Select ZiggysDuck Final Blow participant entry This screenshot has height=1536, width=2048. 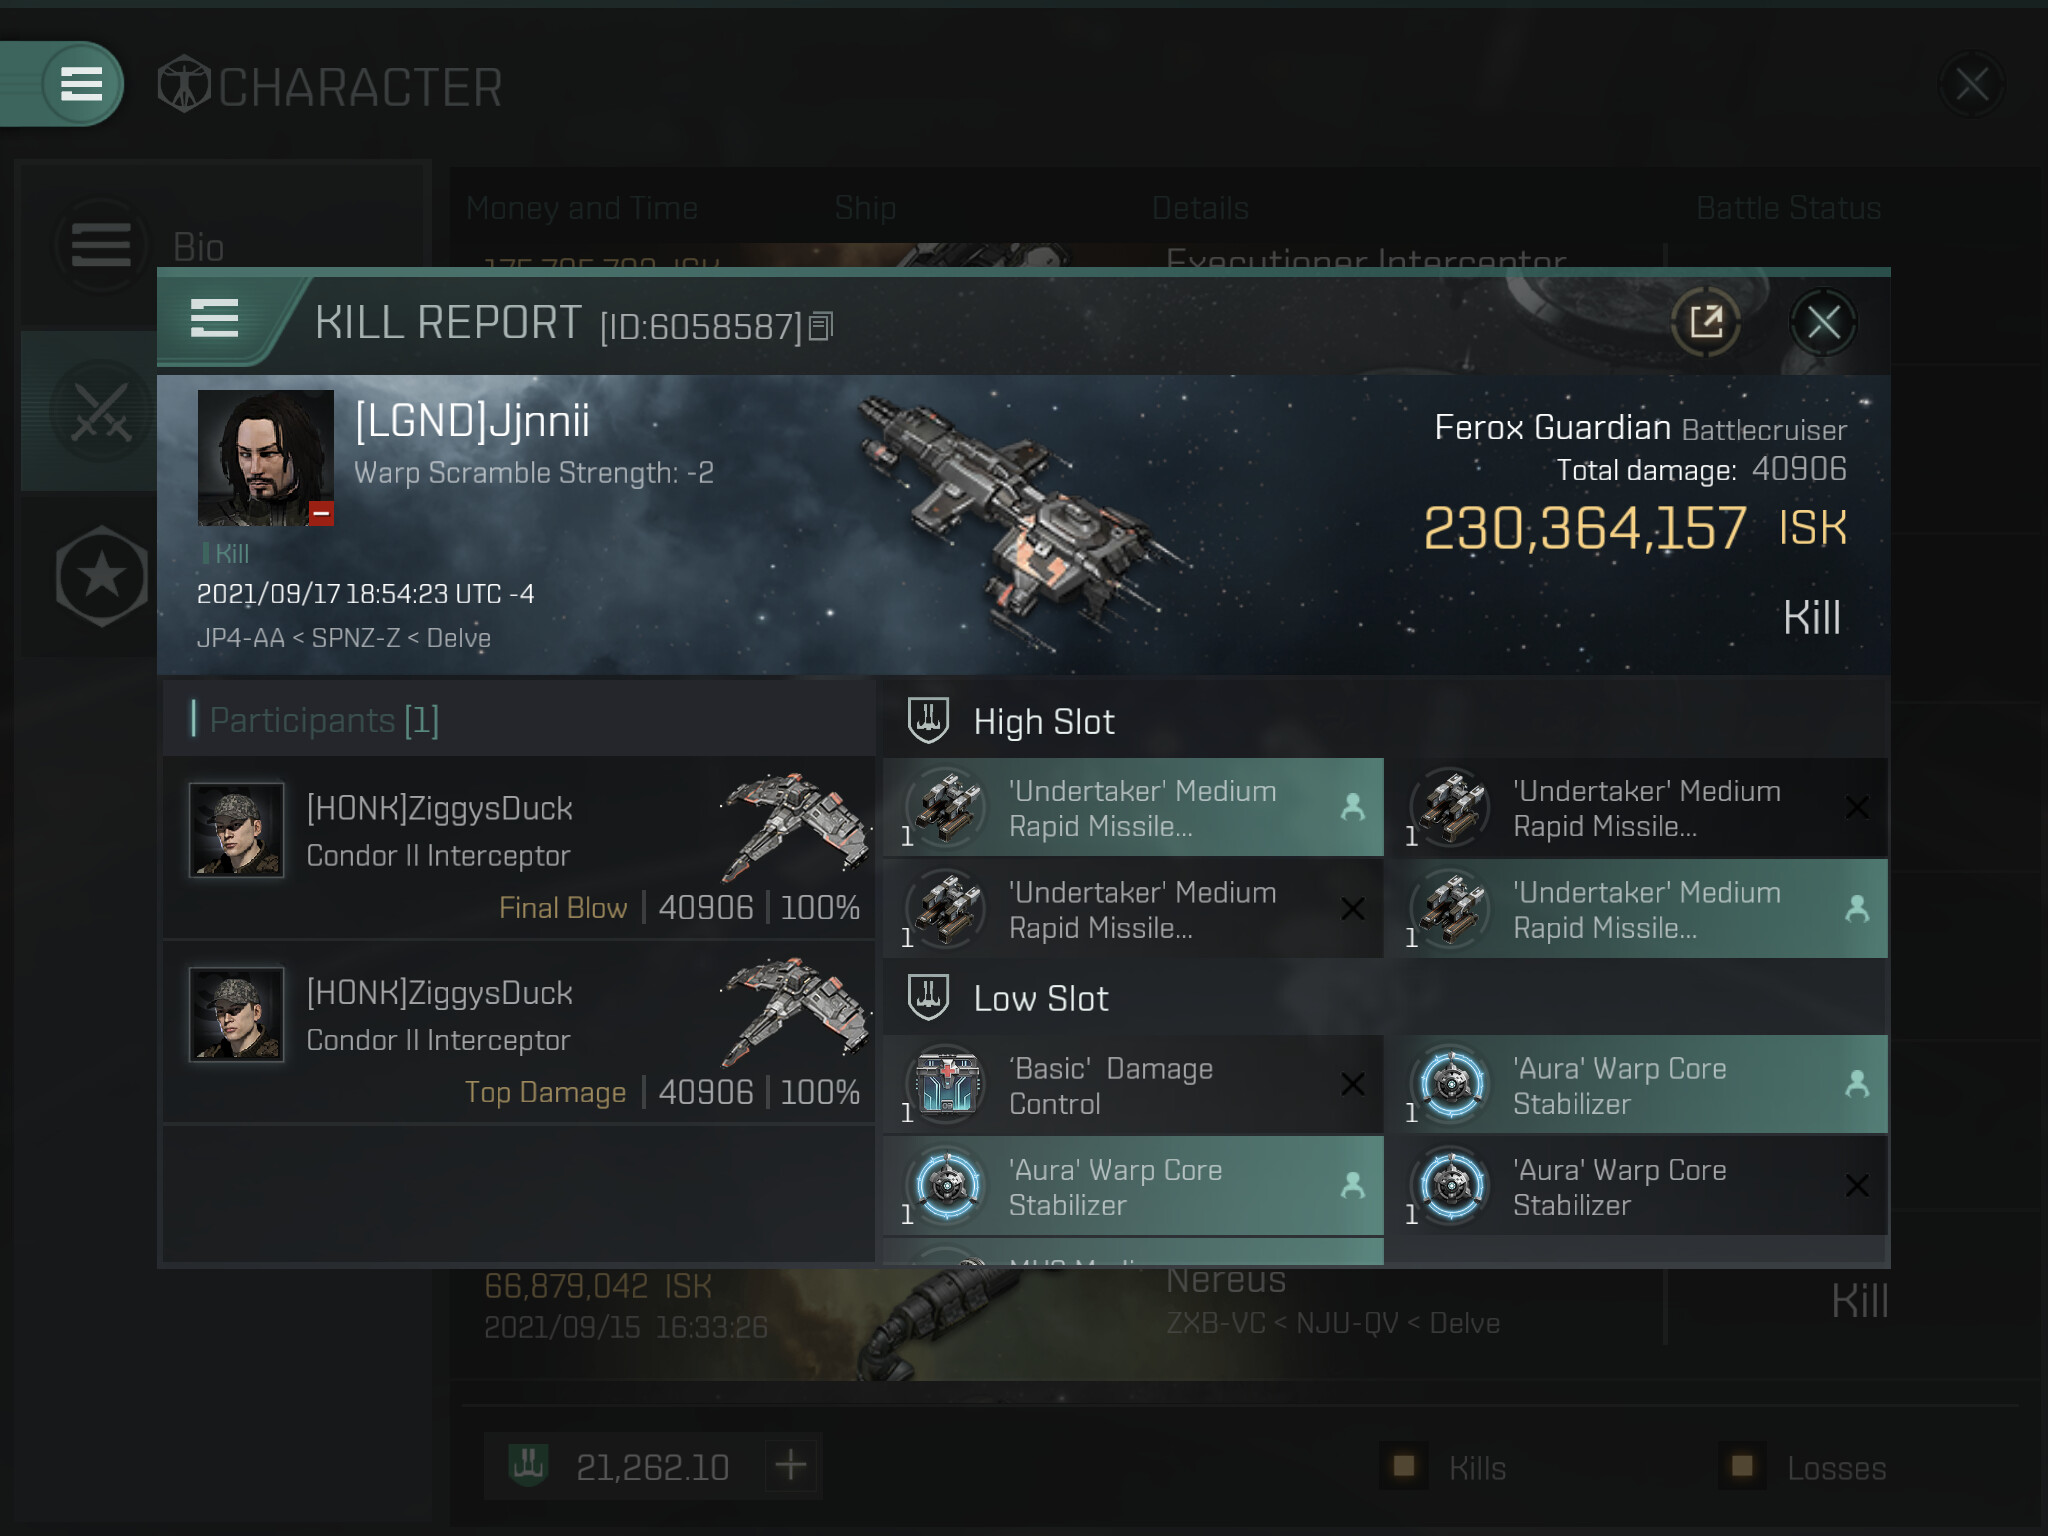click(518, 848)
